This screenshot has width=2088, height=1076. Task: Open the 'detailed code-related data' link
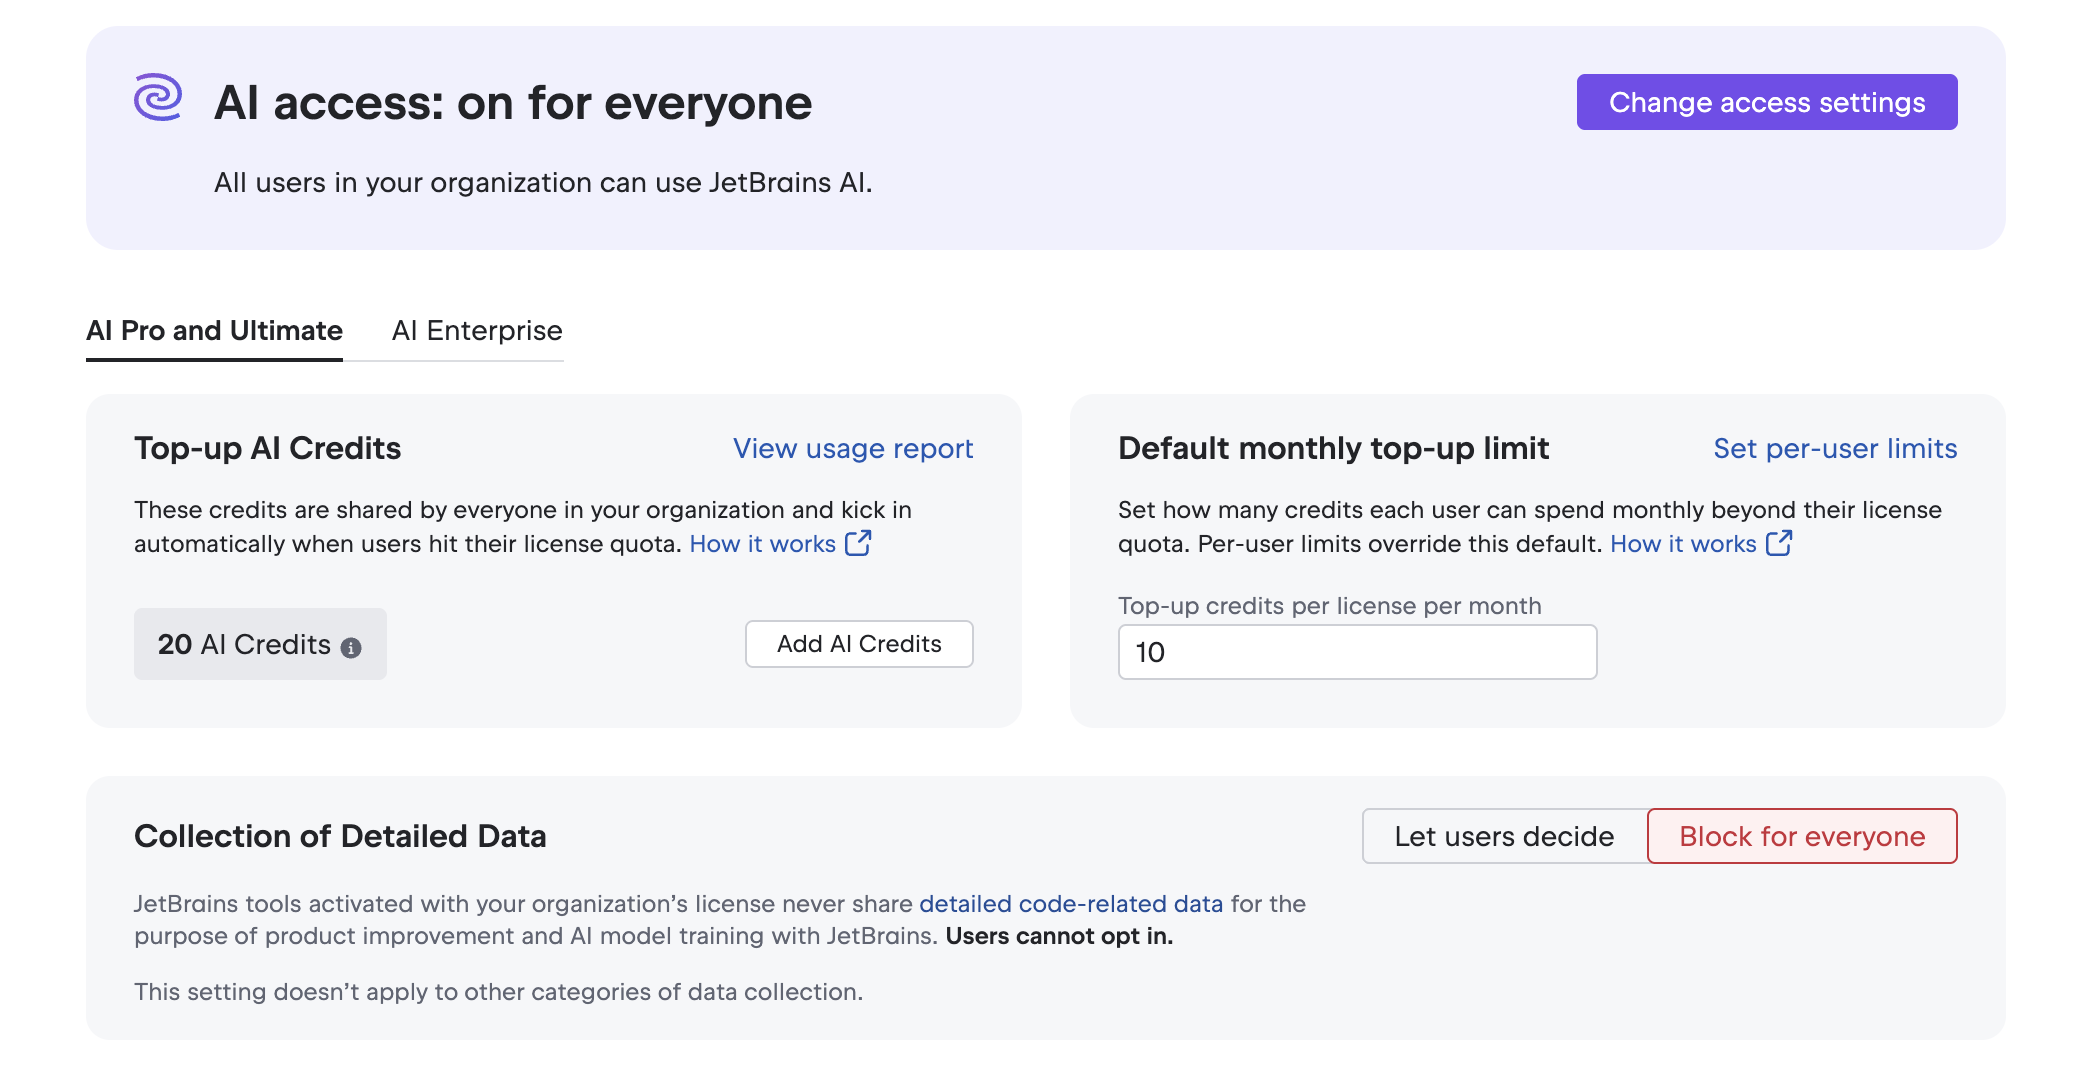point(1070,904)
